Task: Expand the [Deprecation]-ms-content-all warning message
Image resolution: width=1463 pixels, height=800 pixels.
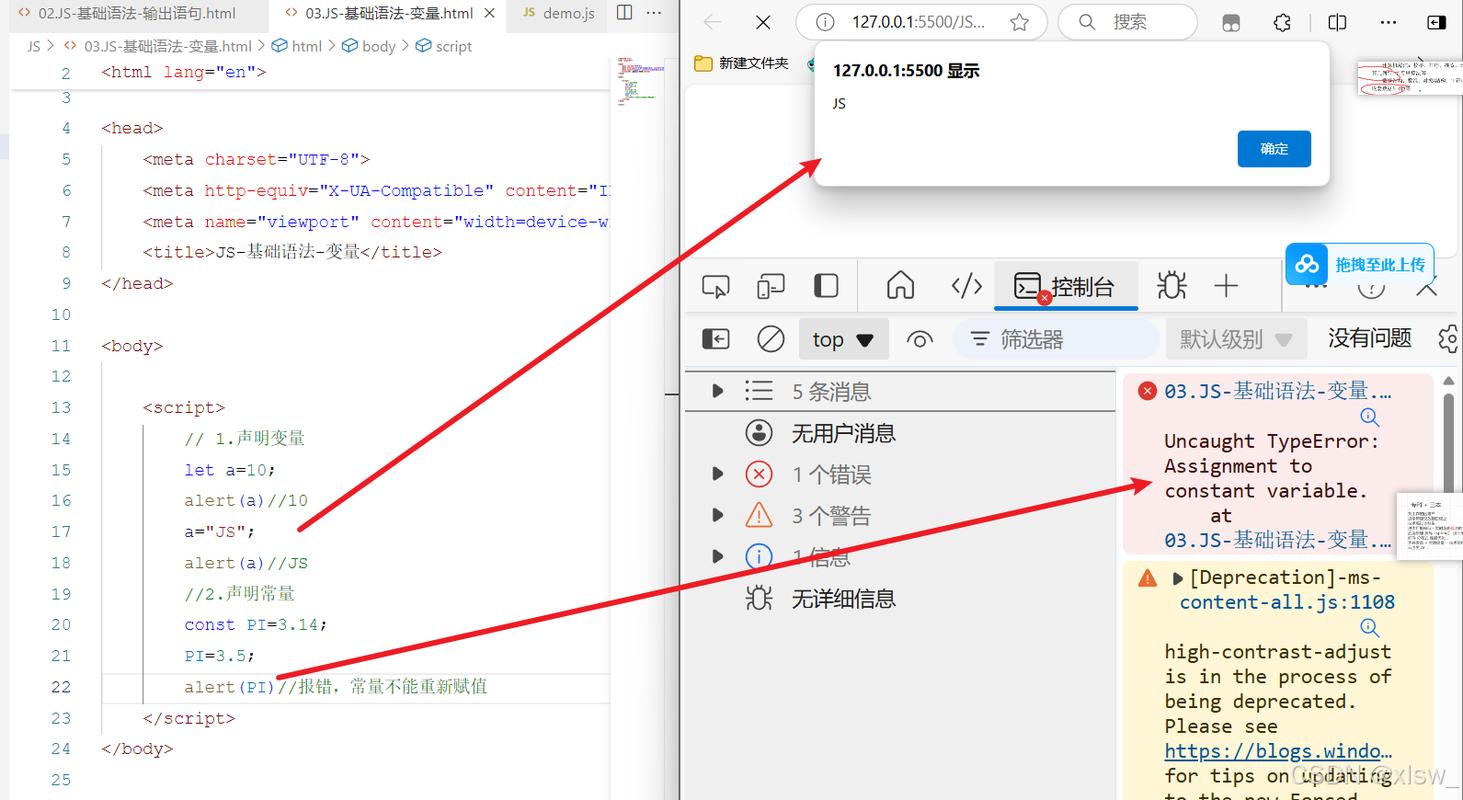Action: tap(1178, 577)
